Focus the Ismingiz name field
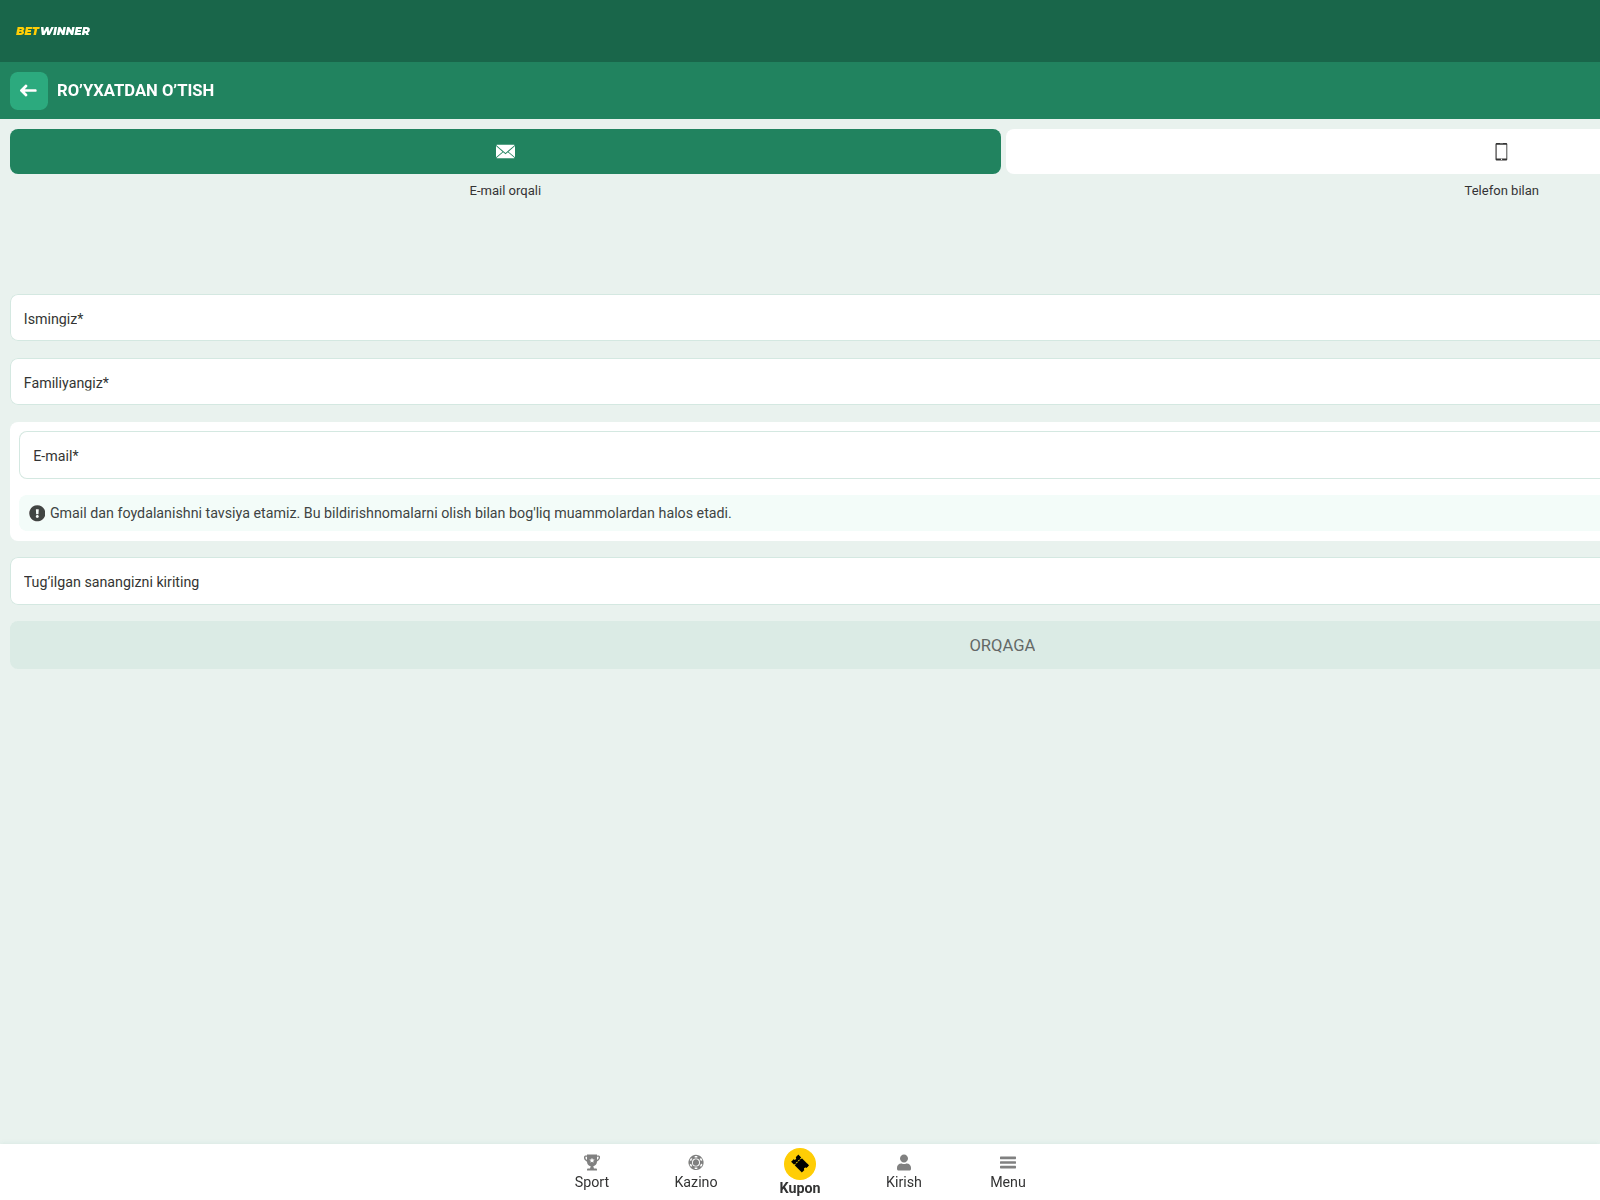 tap(805, 318)
